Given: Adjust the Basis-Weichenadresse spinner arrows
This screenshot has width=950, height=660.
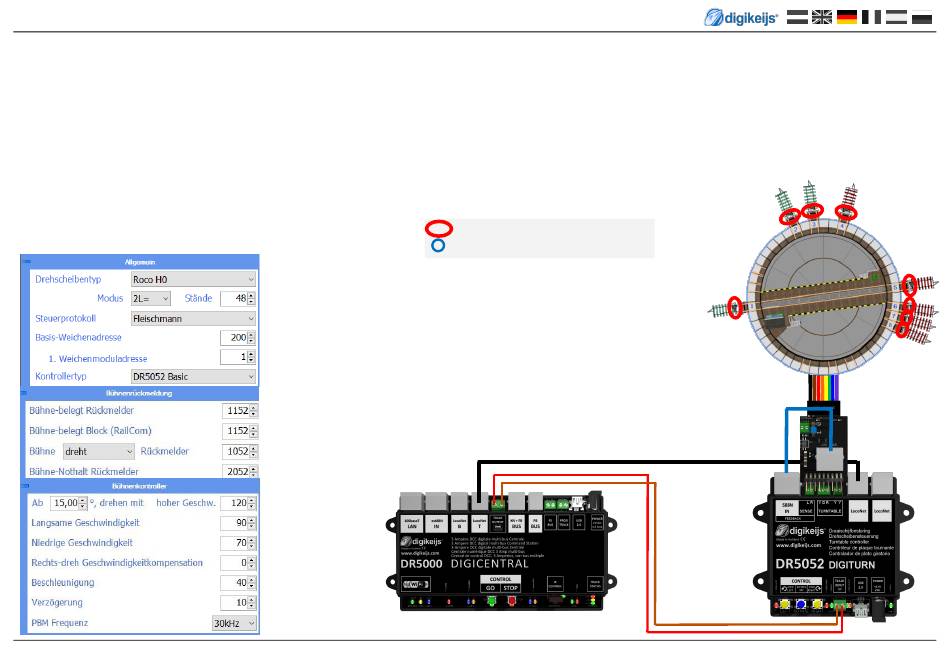Looking at the screenshot, I should (x=251, y=338).
